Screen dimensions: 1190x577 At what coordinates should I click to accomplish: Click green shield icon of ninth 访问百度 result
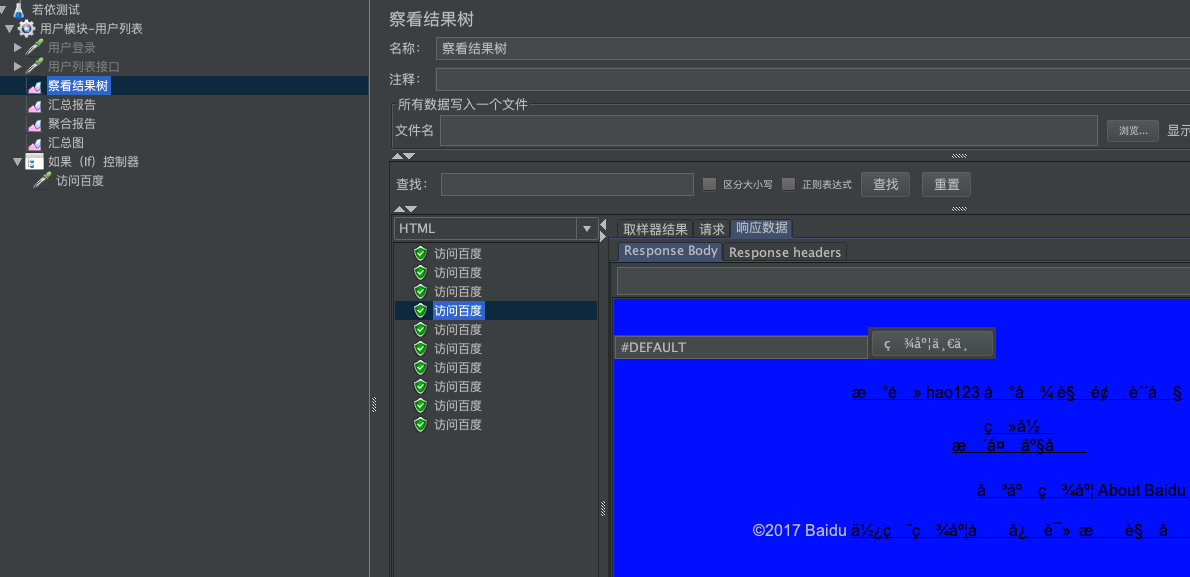pos(420,405)
